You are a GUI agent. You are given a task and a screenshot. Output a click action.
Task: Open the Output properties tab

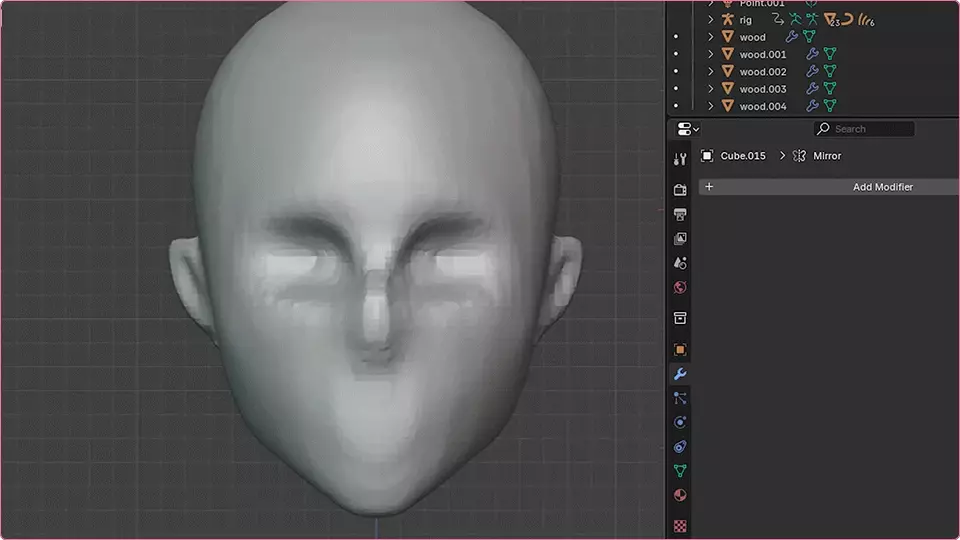click(x=680, y=214)
